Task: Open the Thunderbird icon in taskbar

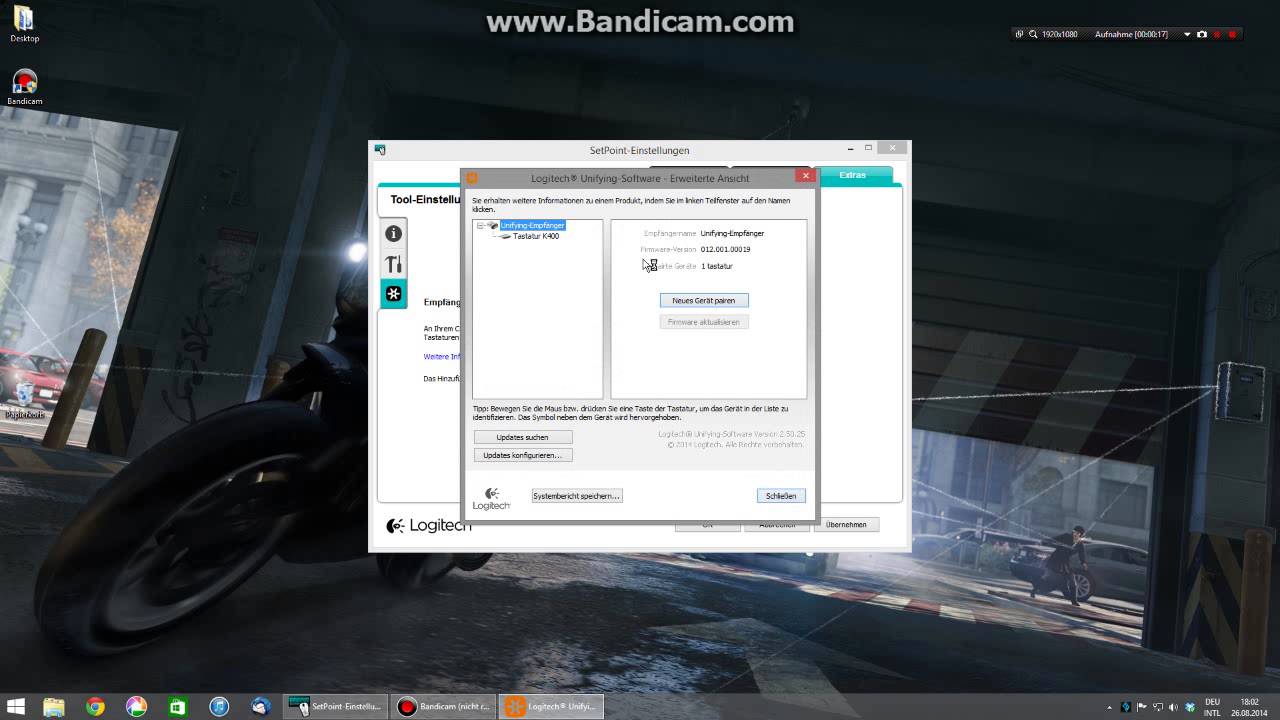Action: pyautogui.click(x=261, y=707)
